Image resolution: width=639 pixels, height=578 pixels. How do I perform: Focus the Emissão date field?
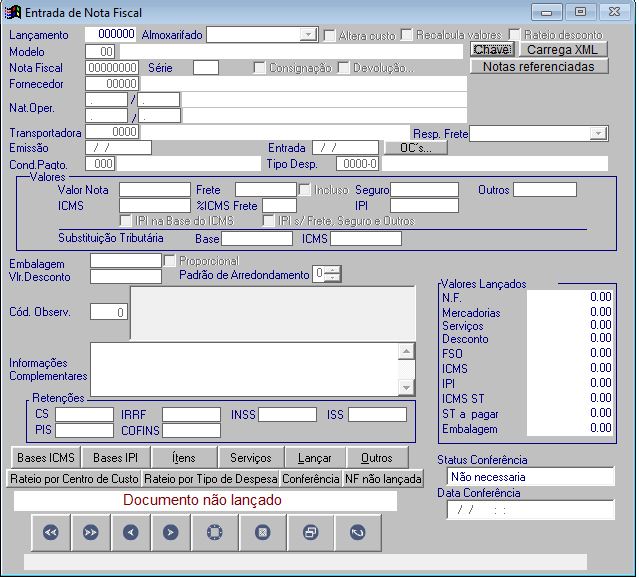[x=118, y=147]
